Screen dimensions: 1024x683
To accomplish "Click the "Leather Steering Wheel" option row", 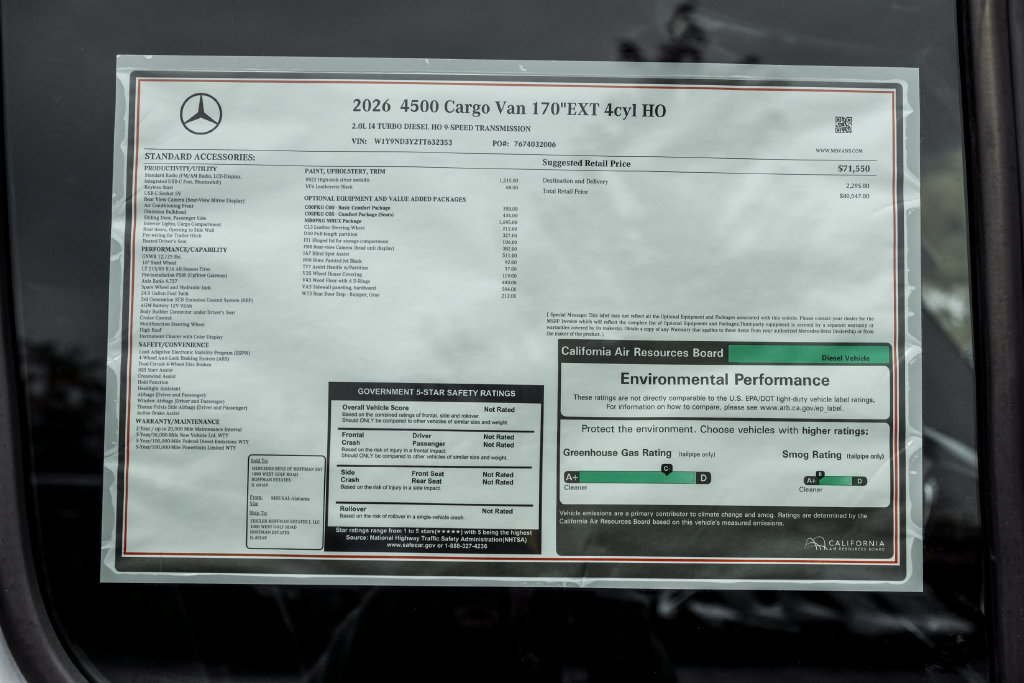I will click(x=410, y=228).
